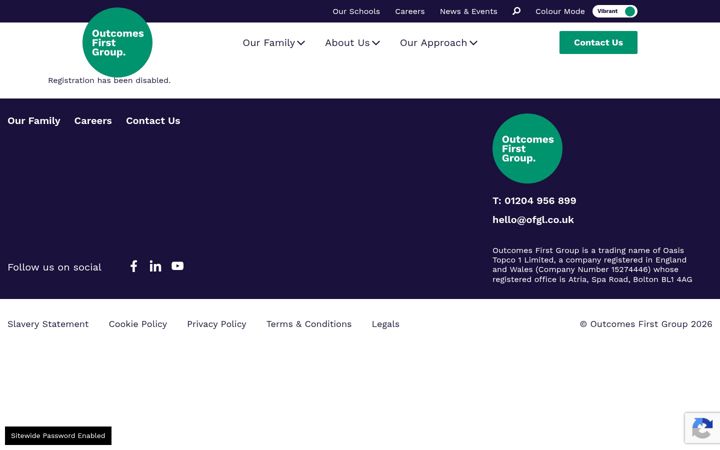Click the Sitewide Password Enabled badge
This screenshot has height=450, width=720.
[x=58, y=435]
